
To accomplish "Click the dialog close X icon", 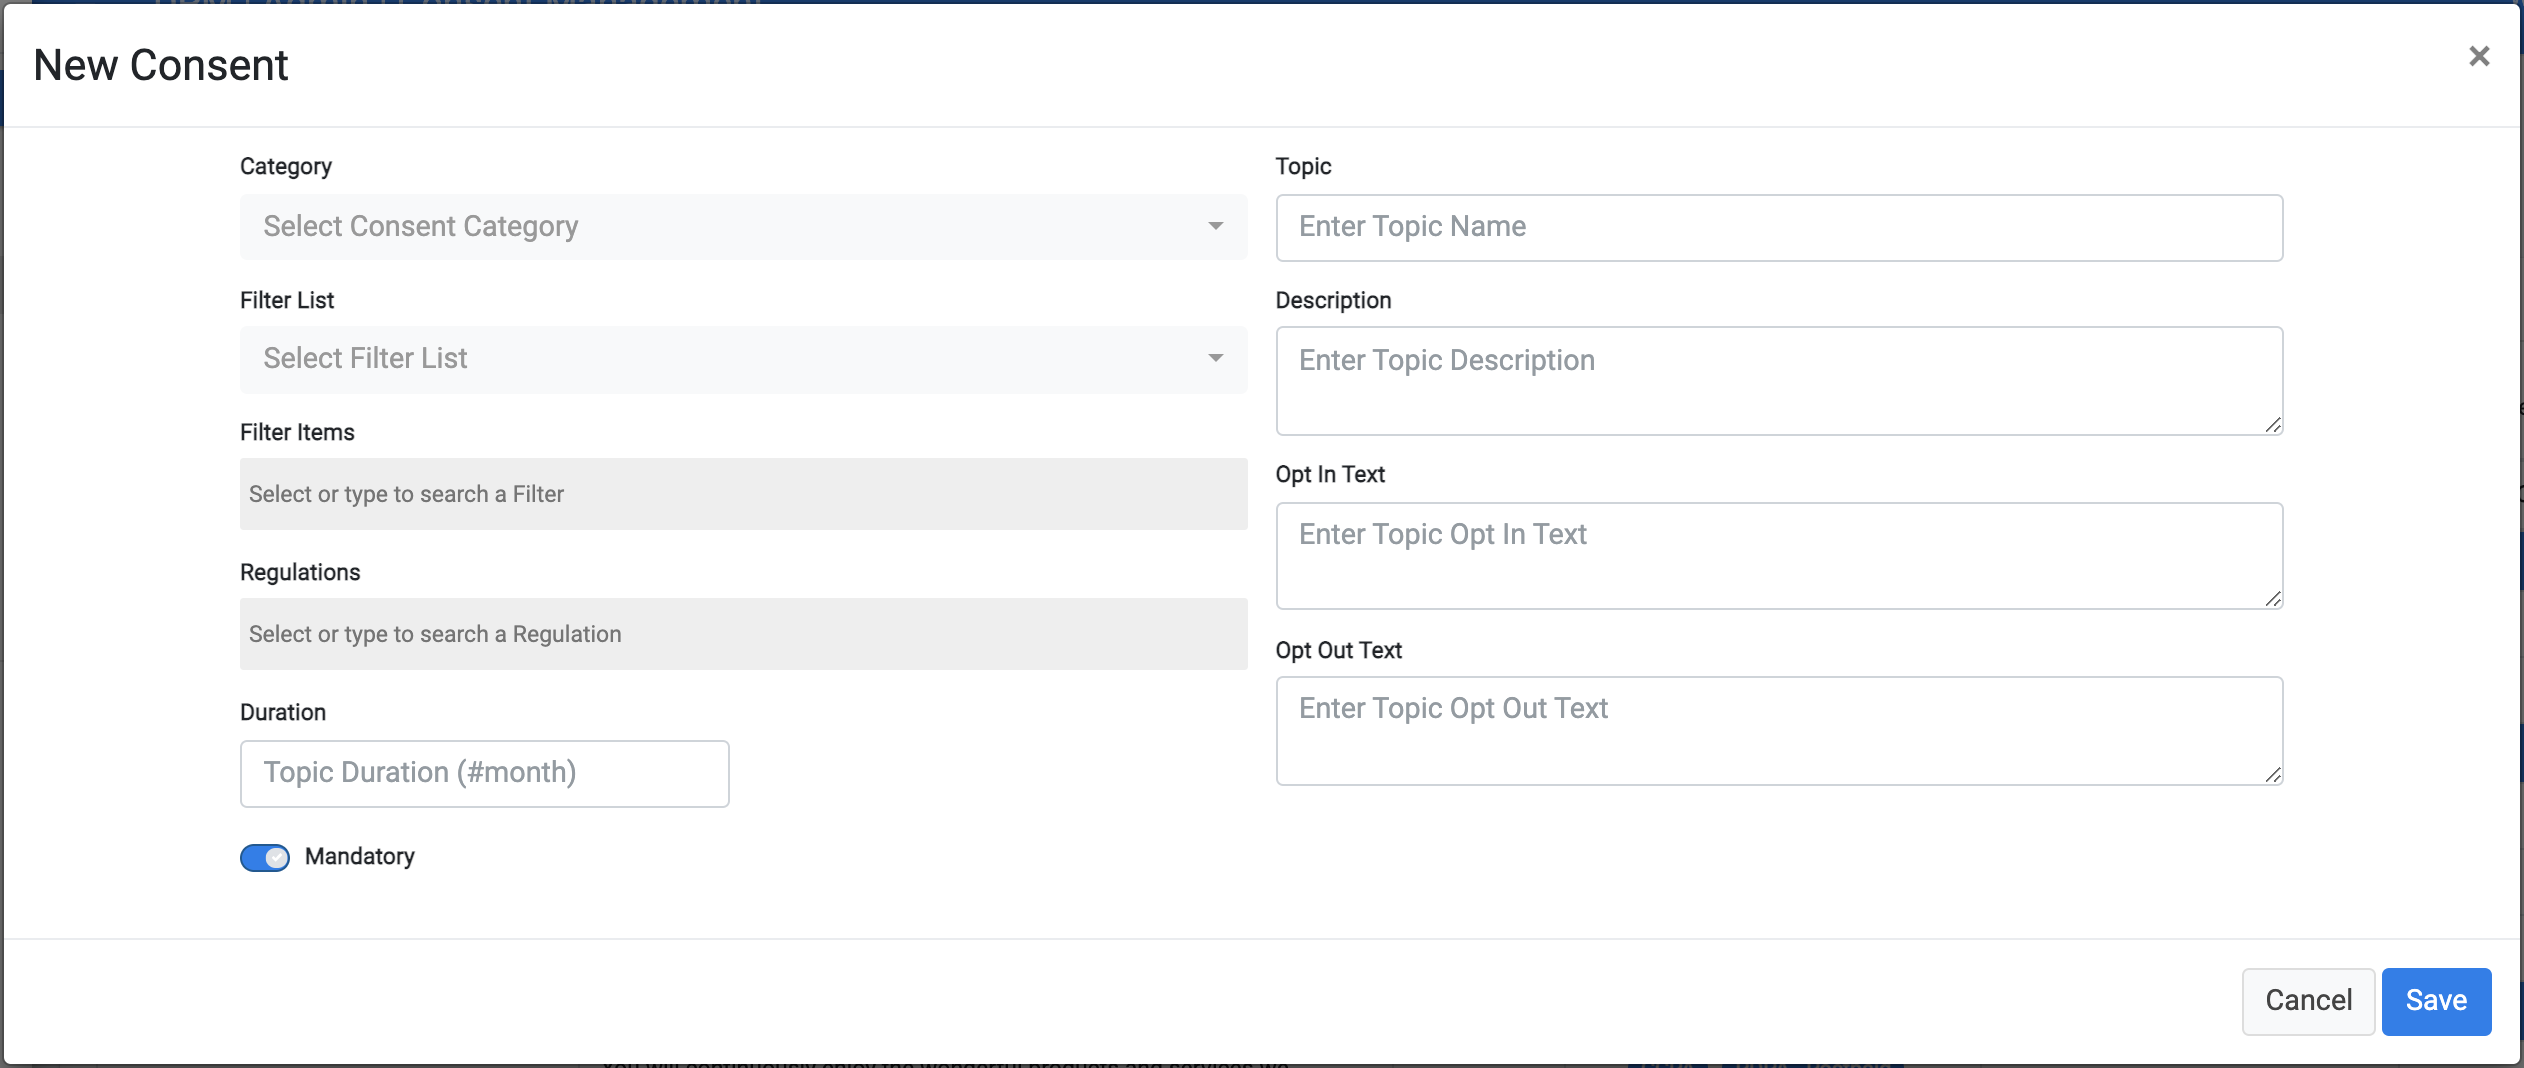I will pyautogui.click(x=2479, y=56).
